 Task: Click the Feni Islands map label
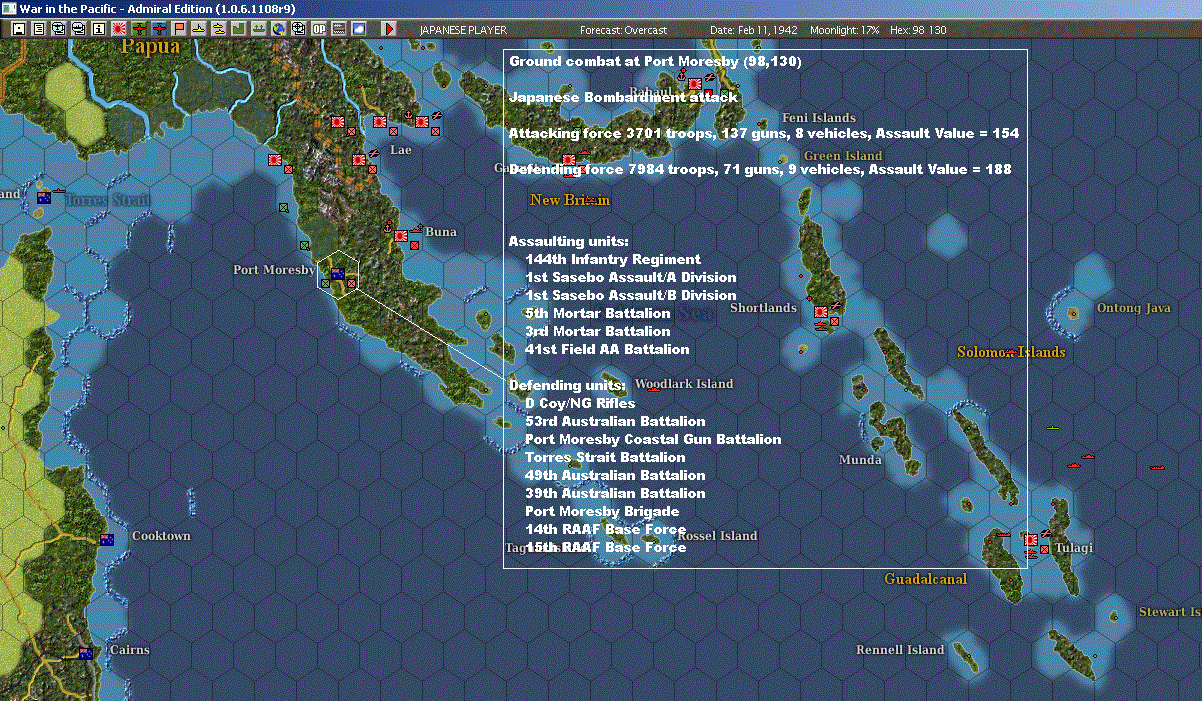pyautogui.click(x=819, y=118)
